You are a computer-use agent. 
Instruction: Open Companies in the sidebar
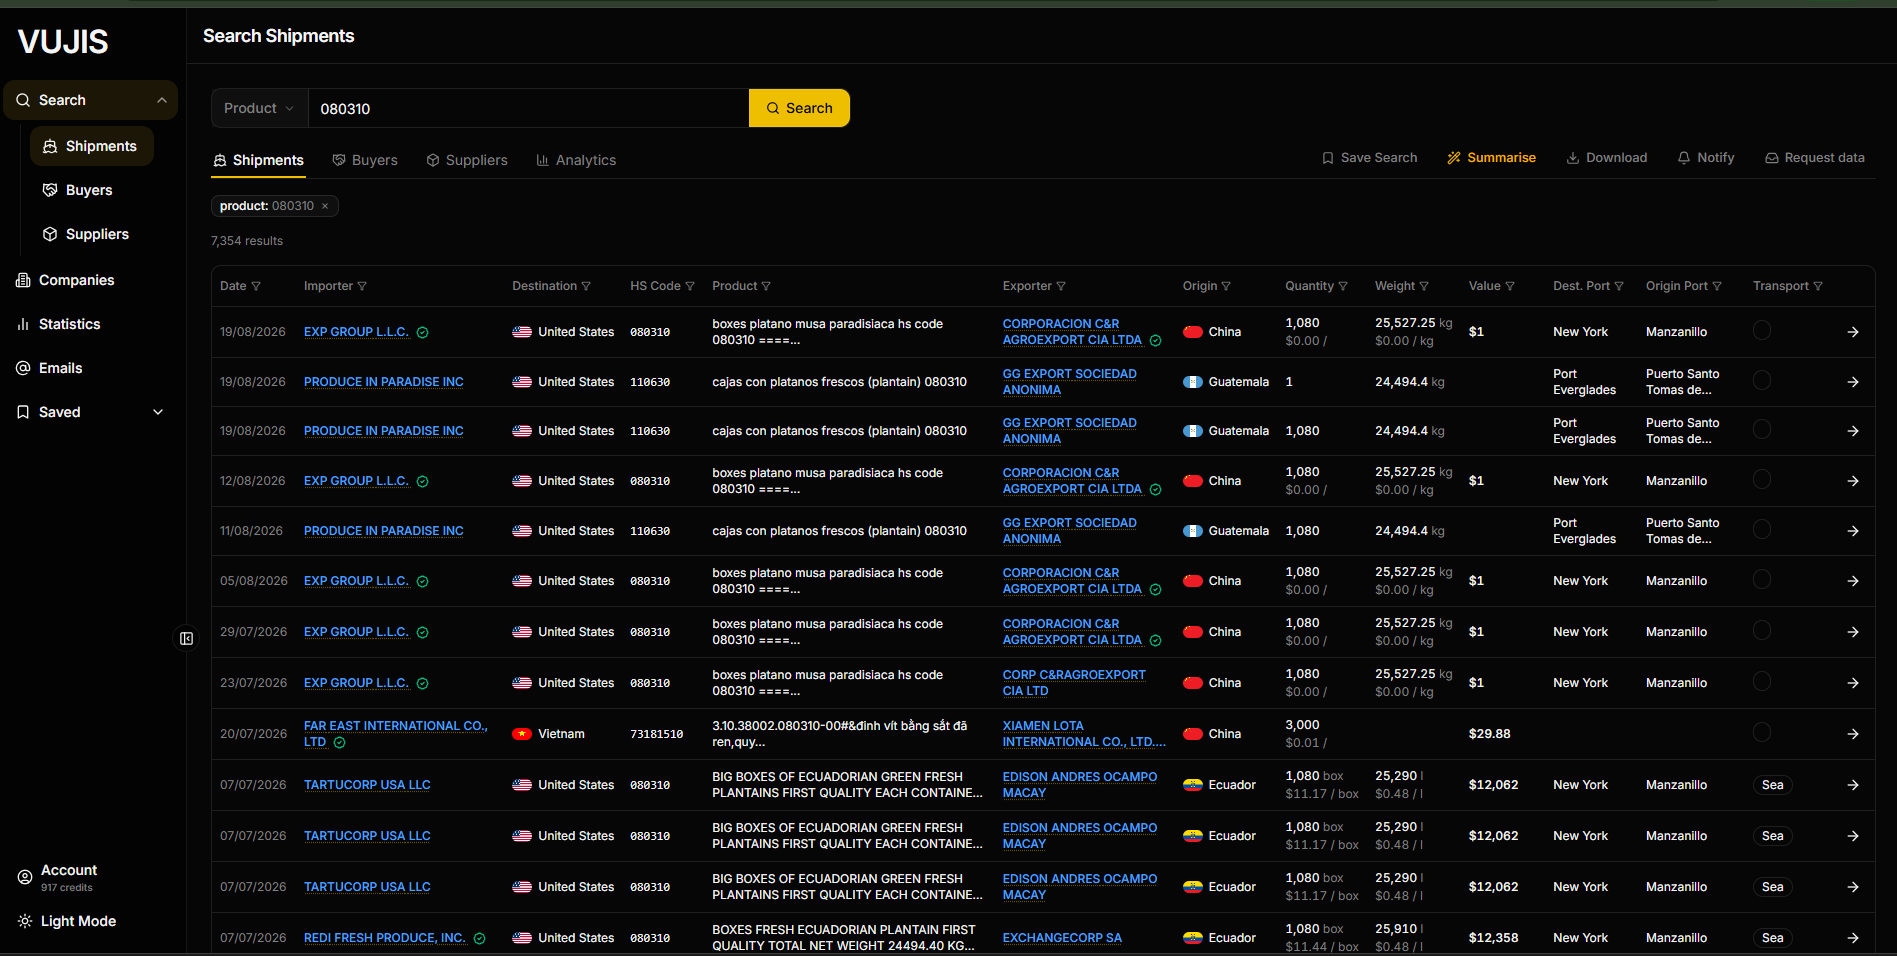click(x=77, y=280)
